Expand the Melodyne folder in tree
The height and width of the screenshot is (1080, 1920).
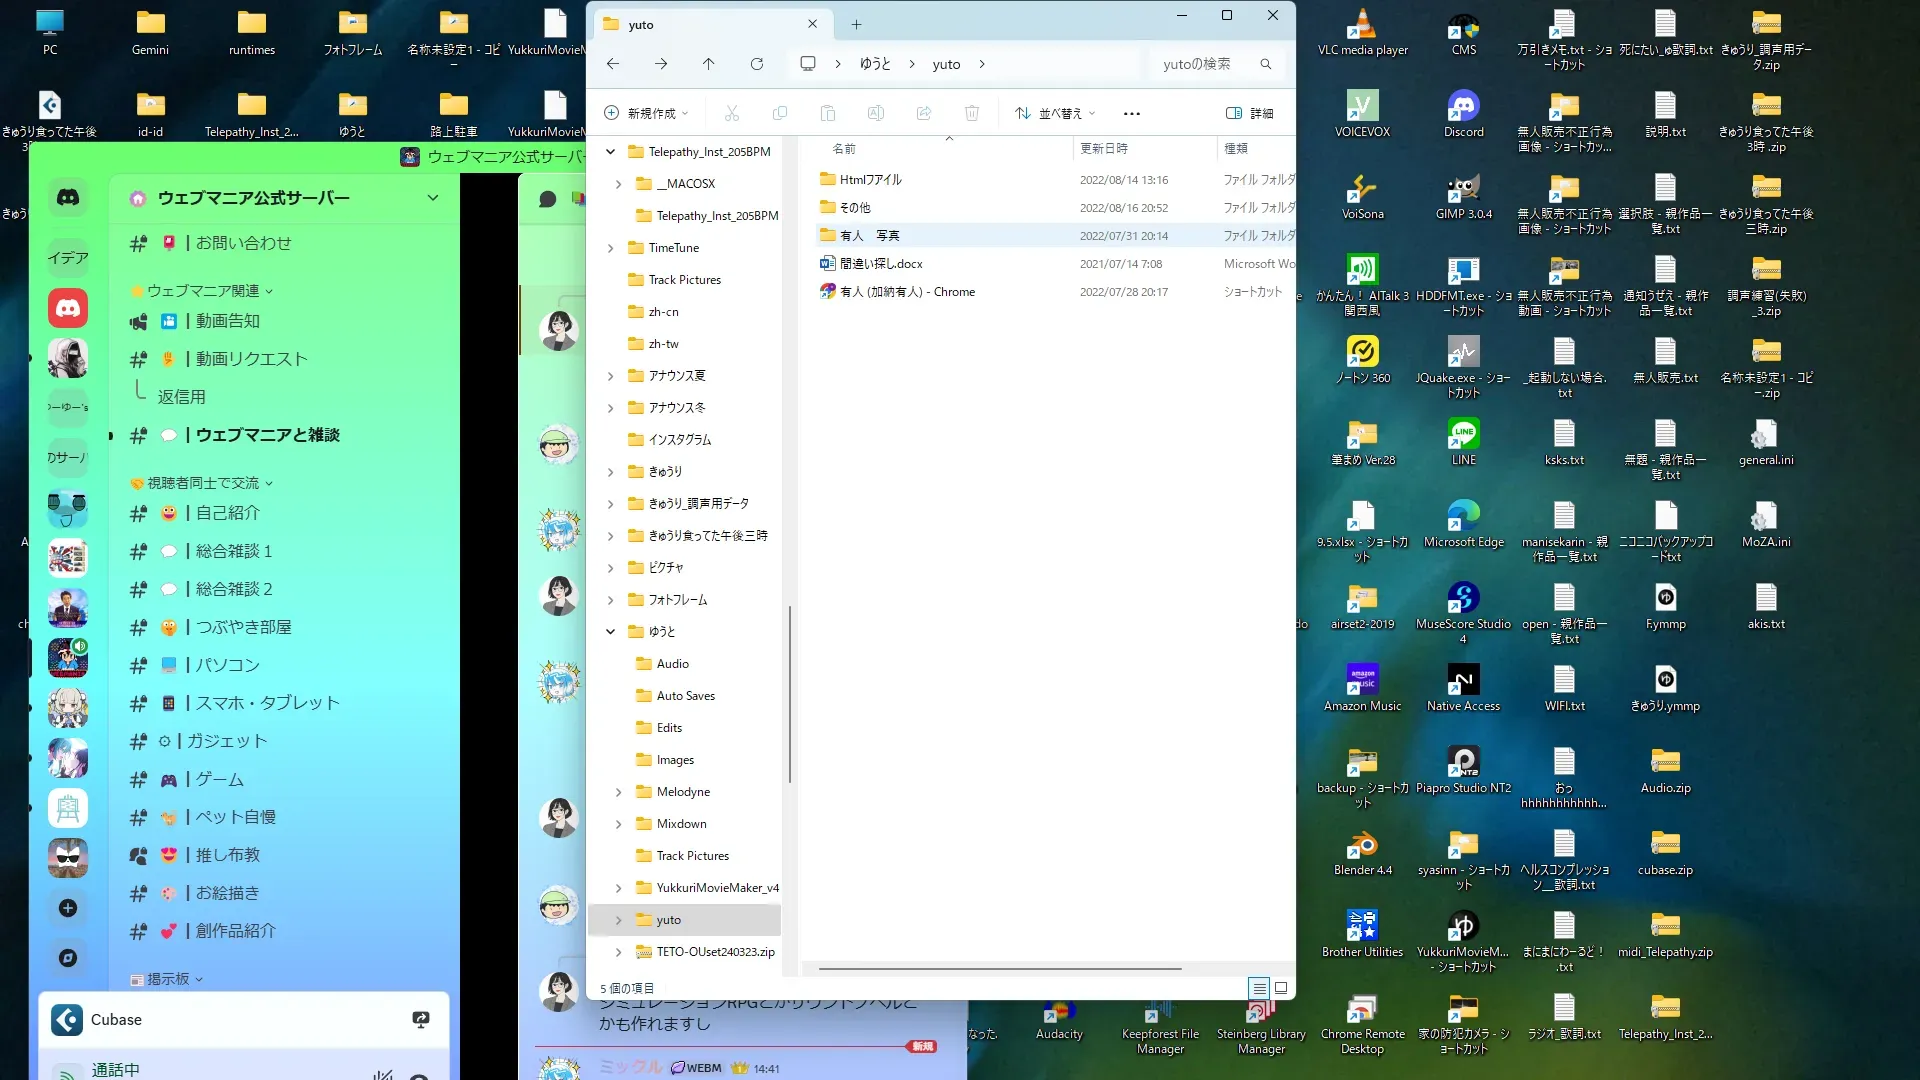point(618,792)
